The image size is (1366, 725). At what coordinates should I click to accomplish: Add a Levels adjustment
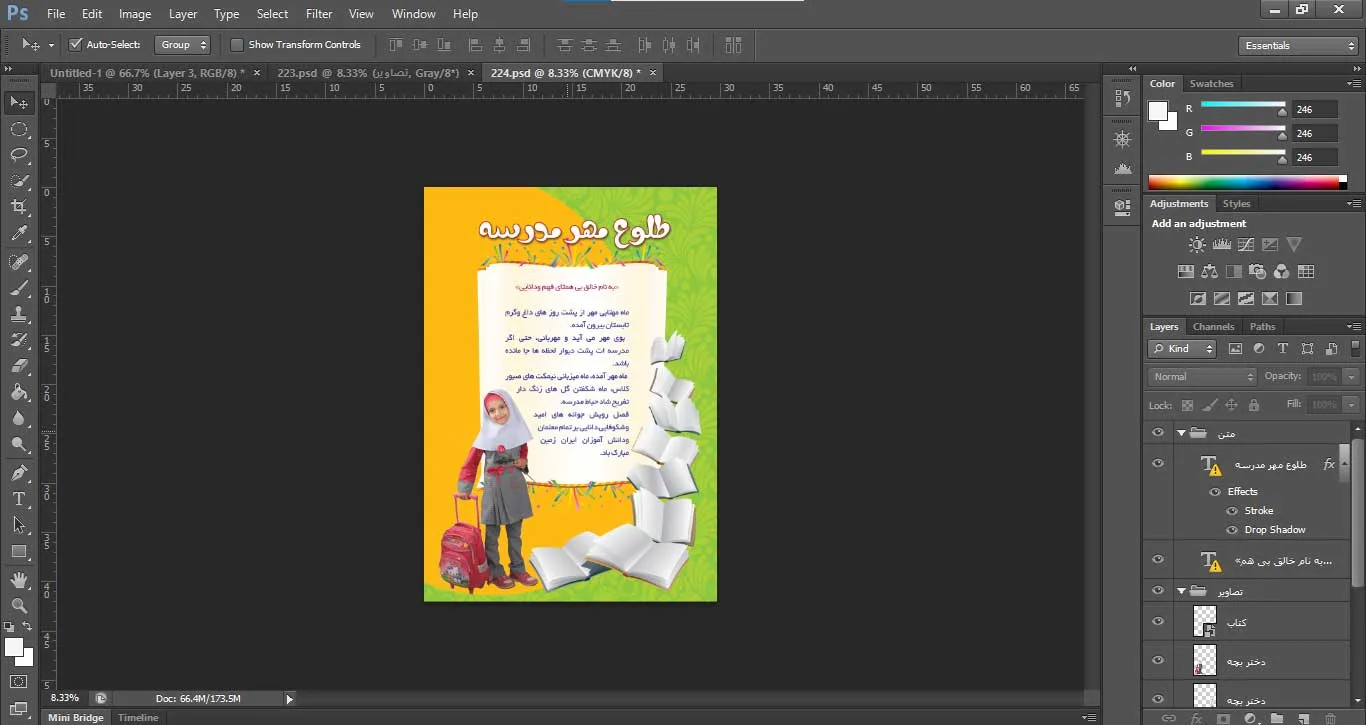pyautogui.click(x=1221, y=245)
